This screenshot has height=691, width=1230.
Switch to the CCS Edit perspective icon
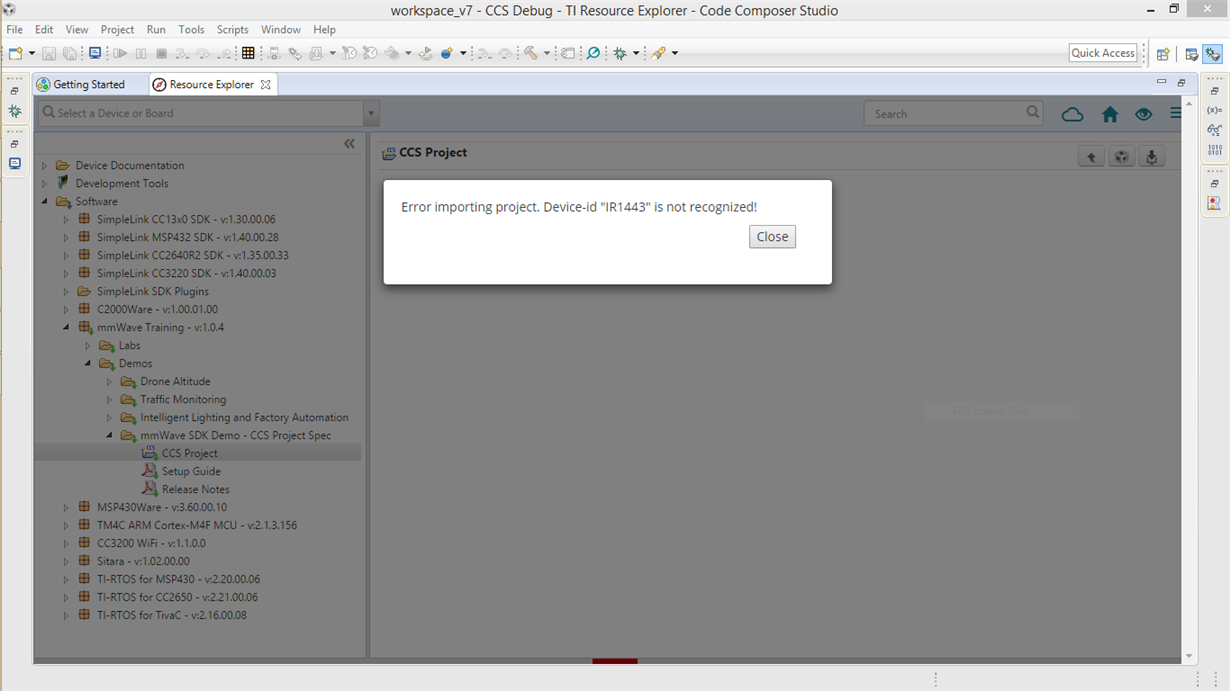1192,54
